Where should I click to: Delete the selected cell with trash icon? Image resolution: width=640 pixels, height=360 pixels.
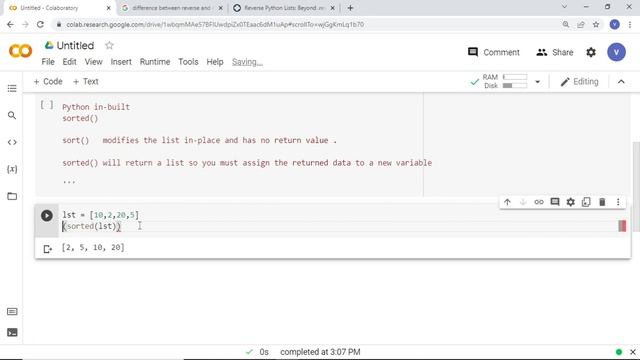(602, 202)
